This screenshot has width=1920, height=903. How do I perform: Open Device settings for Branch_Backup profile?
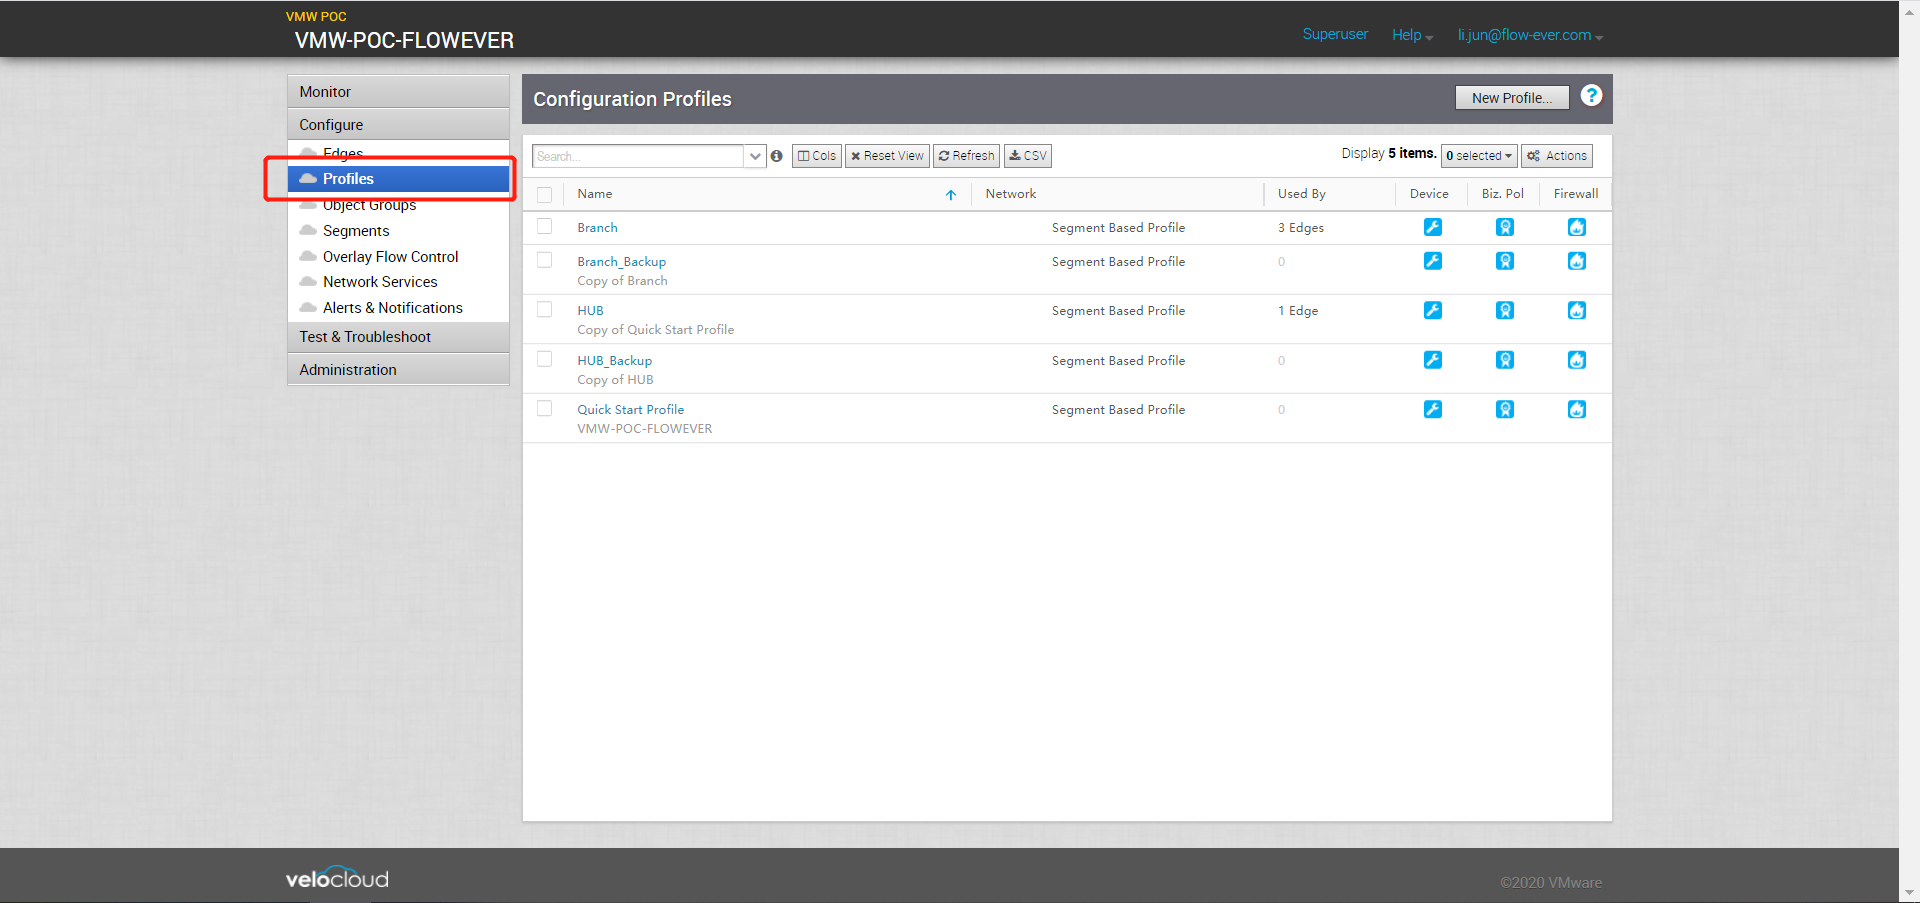tap(1432, 261)
